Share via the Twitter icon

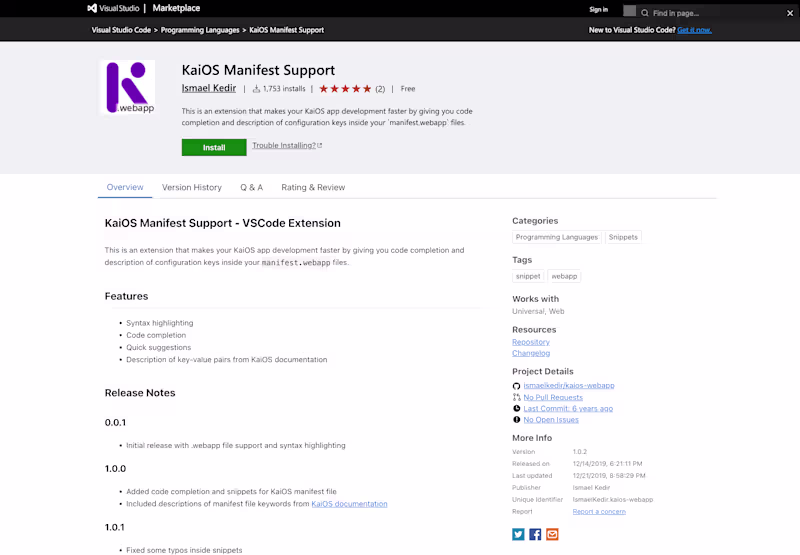point(518,534)
